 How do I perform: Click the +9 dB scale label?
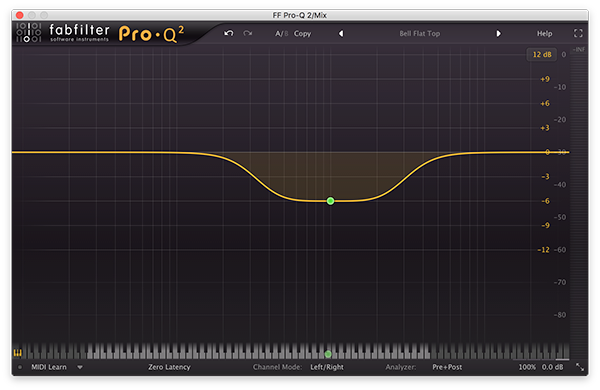545,79
